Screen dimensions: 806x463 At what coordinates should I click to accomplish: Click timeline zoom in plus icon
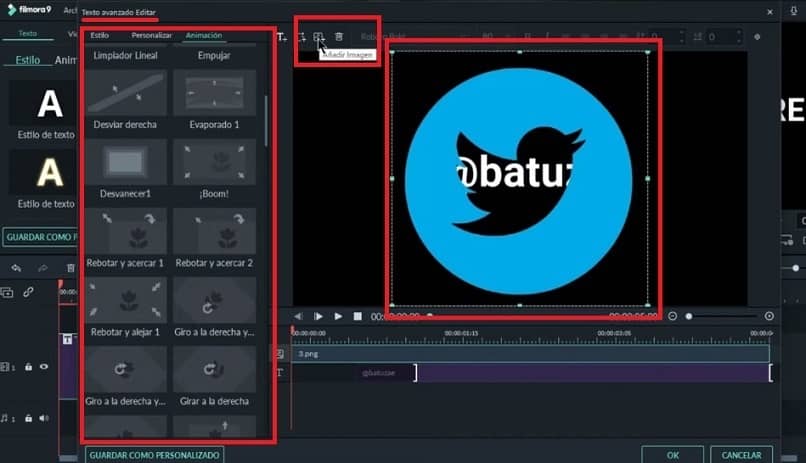tap(769, 316)
